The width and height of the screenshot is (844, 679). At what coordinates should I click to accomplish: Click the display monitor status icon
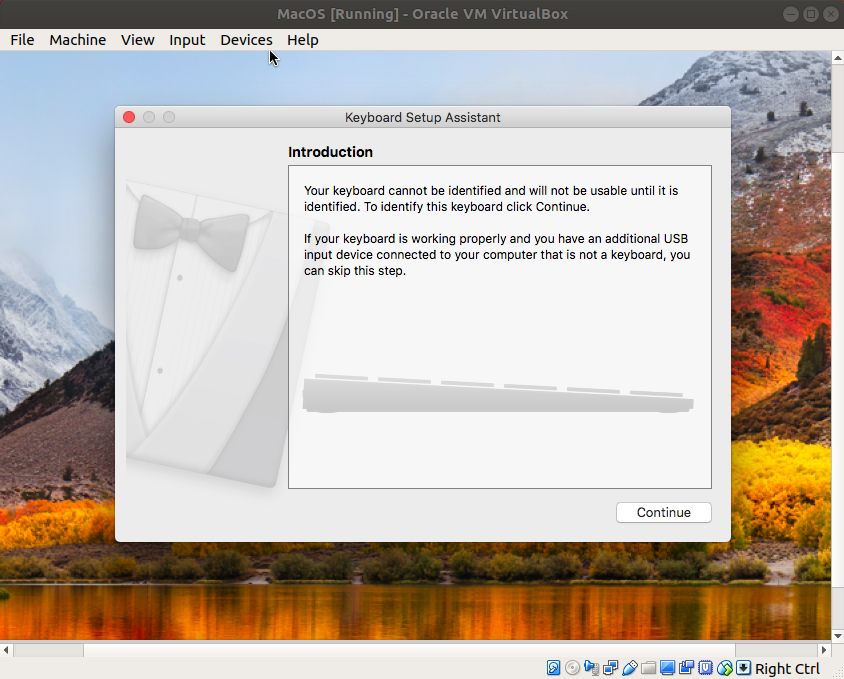(x=667, y=668)
